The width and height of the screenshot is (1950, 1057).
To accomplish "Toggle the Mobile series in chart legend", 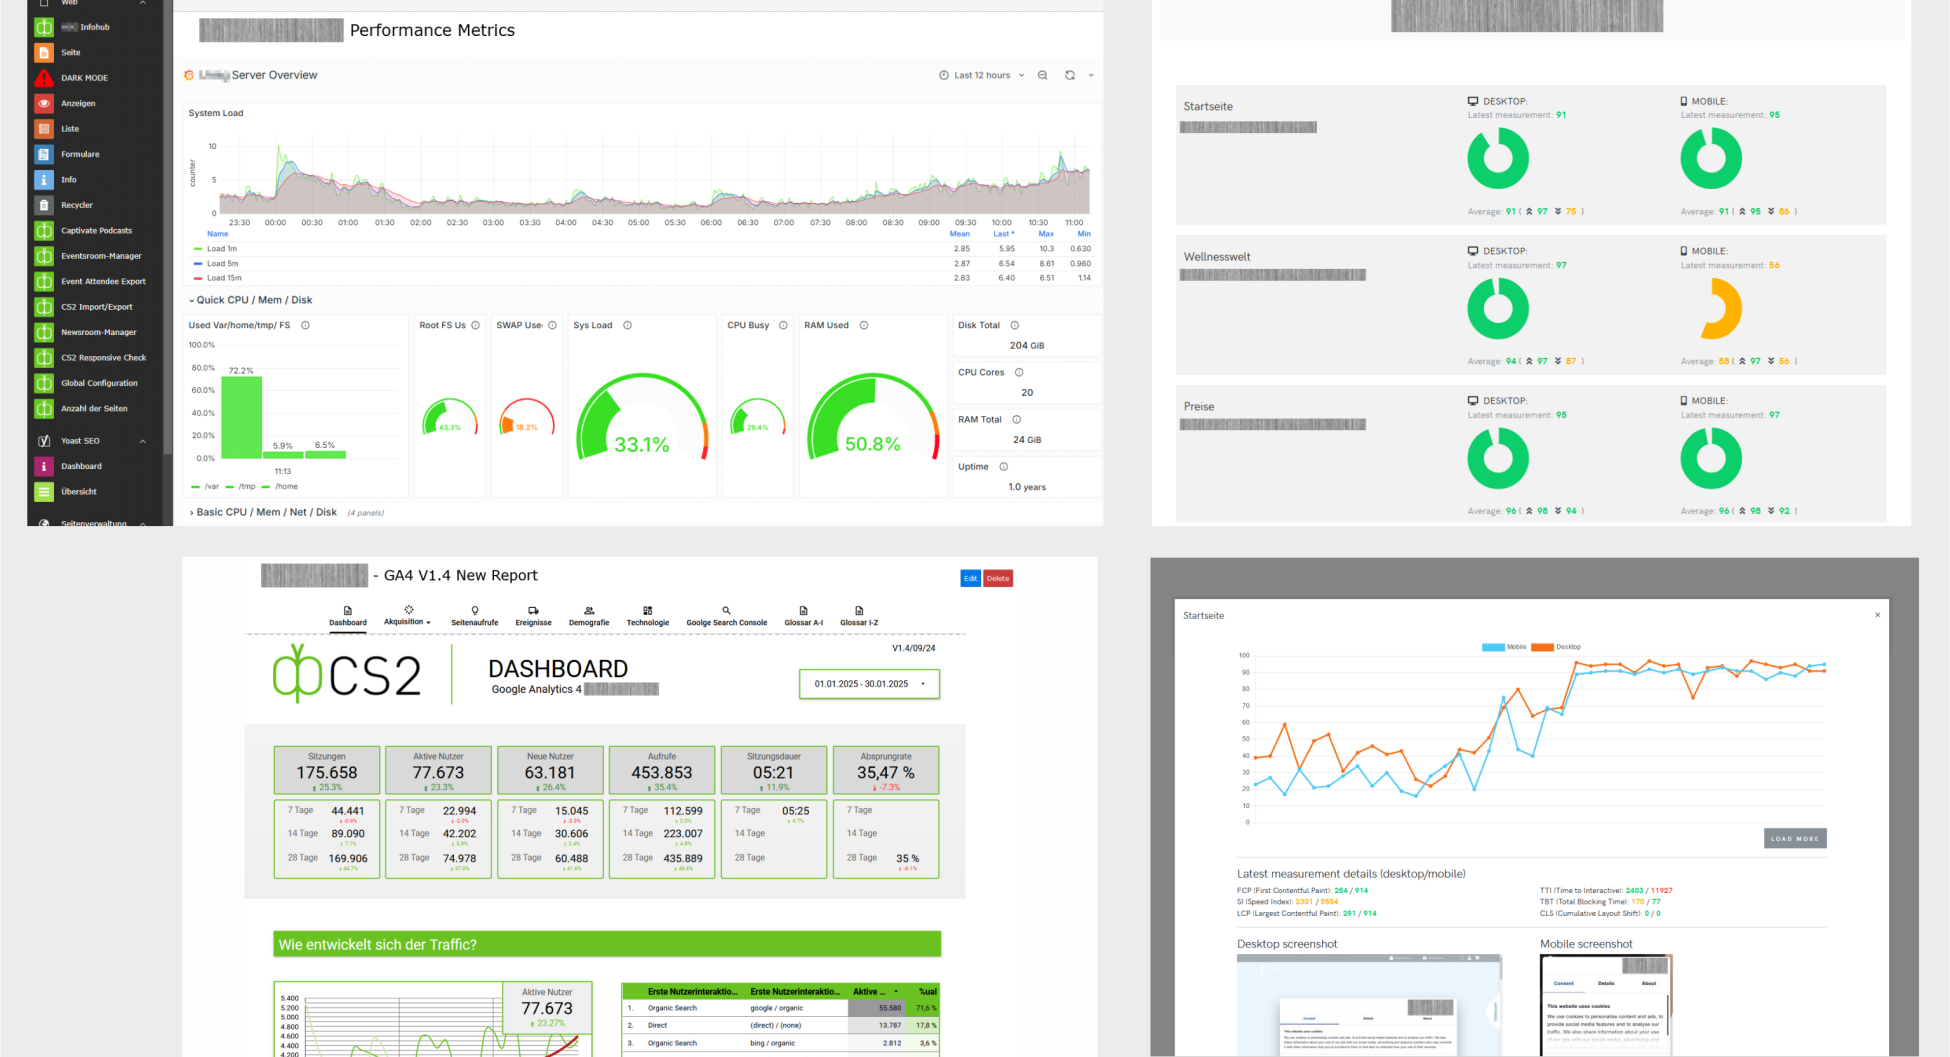I will (x=1504, y=647).
